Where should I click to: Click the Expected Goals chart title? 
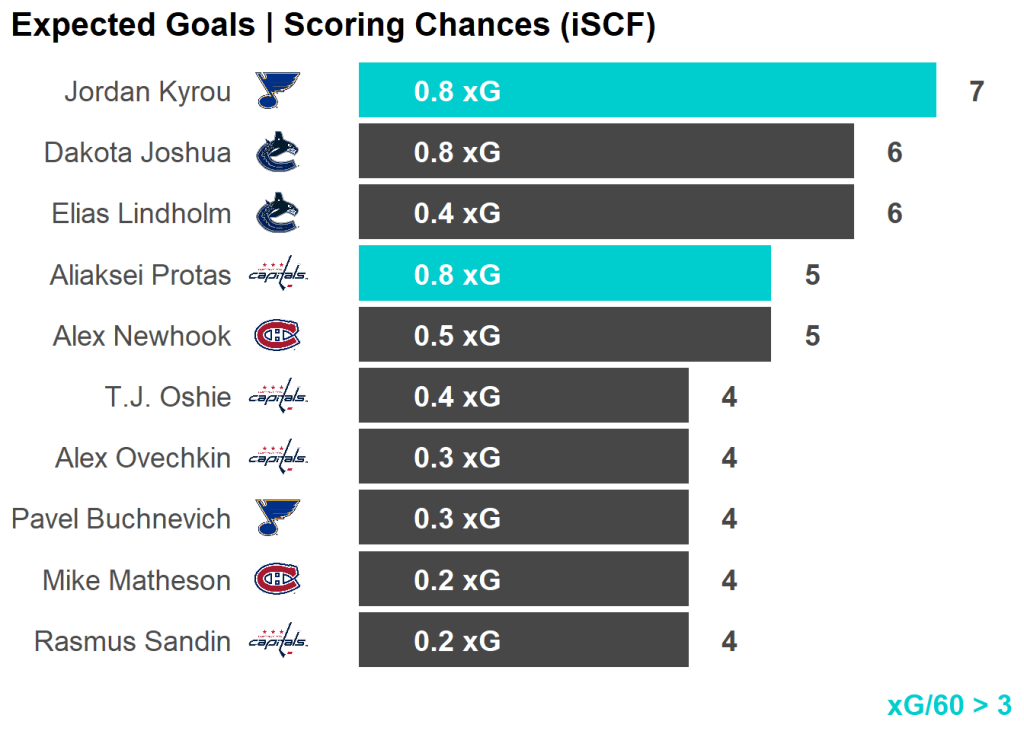(333, 26)
